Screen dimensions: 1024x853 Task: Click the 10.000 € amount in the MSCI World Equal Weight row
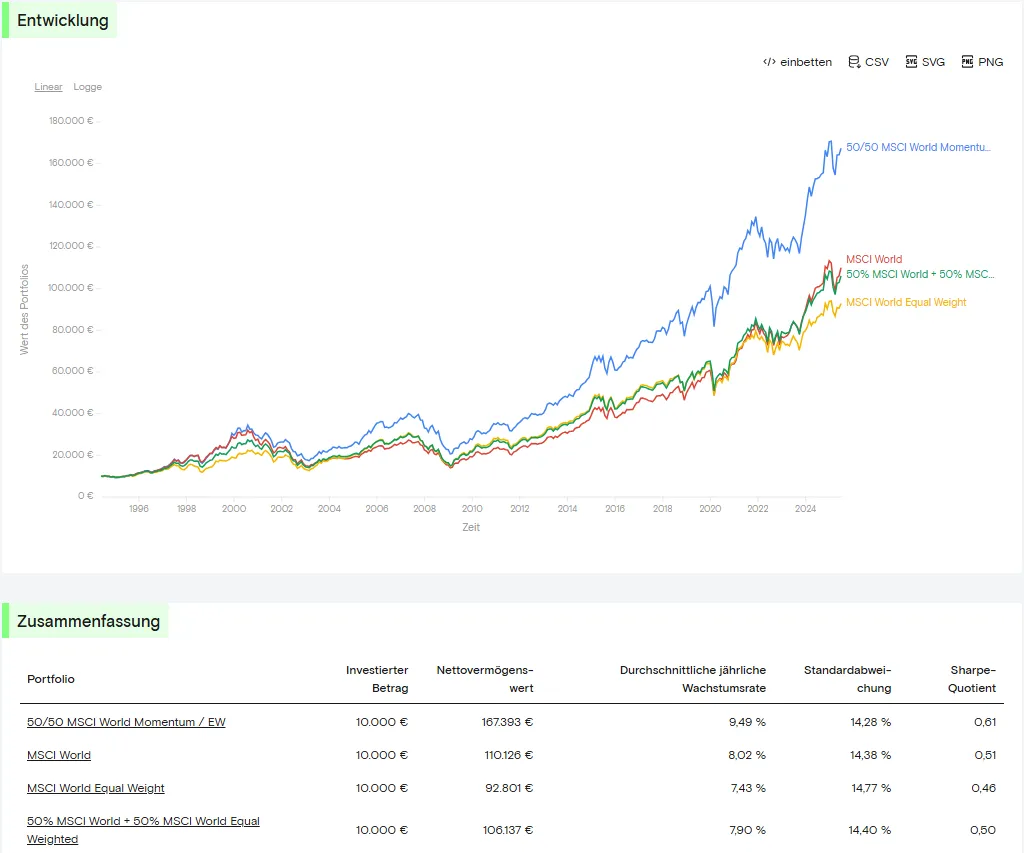click(382, 788)
